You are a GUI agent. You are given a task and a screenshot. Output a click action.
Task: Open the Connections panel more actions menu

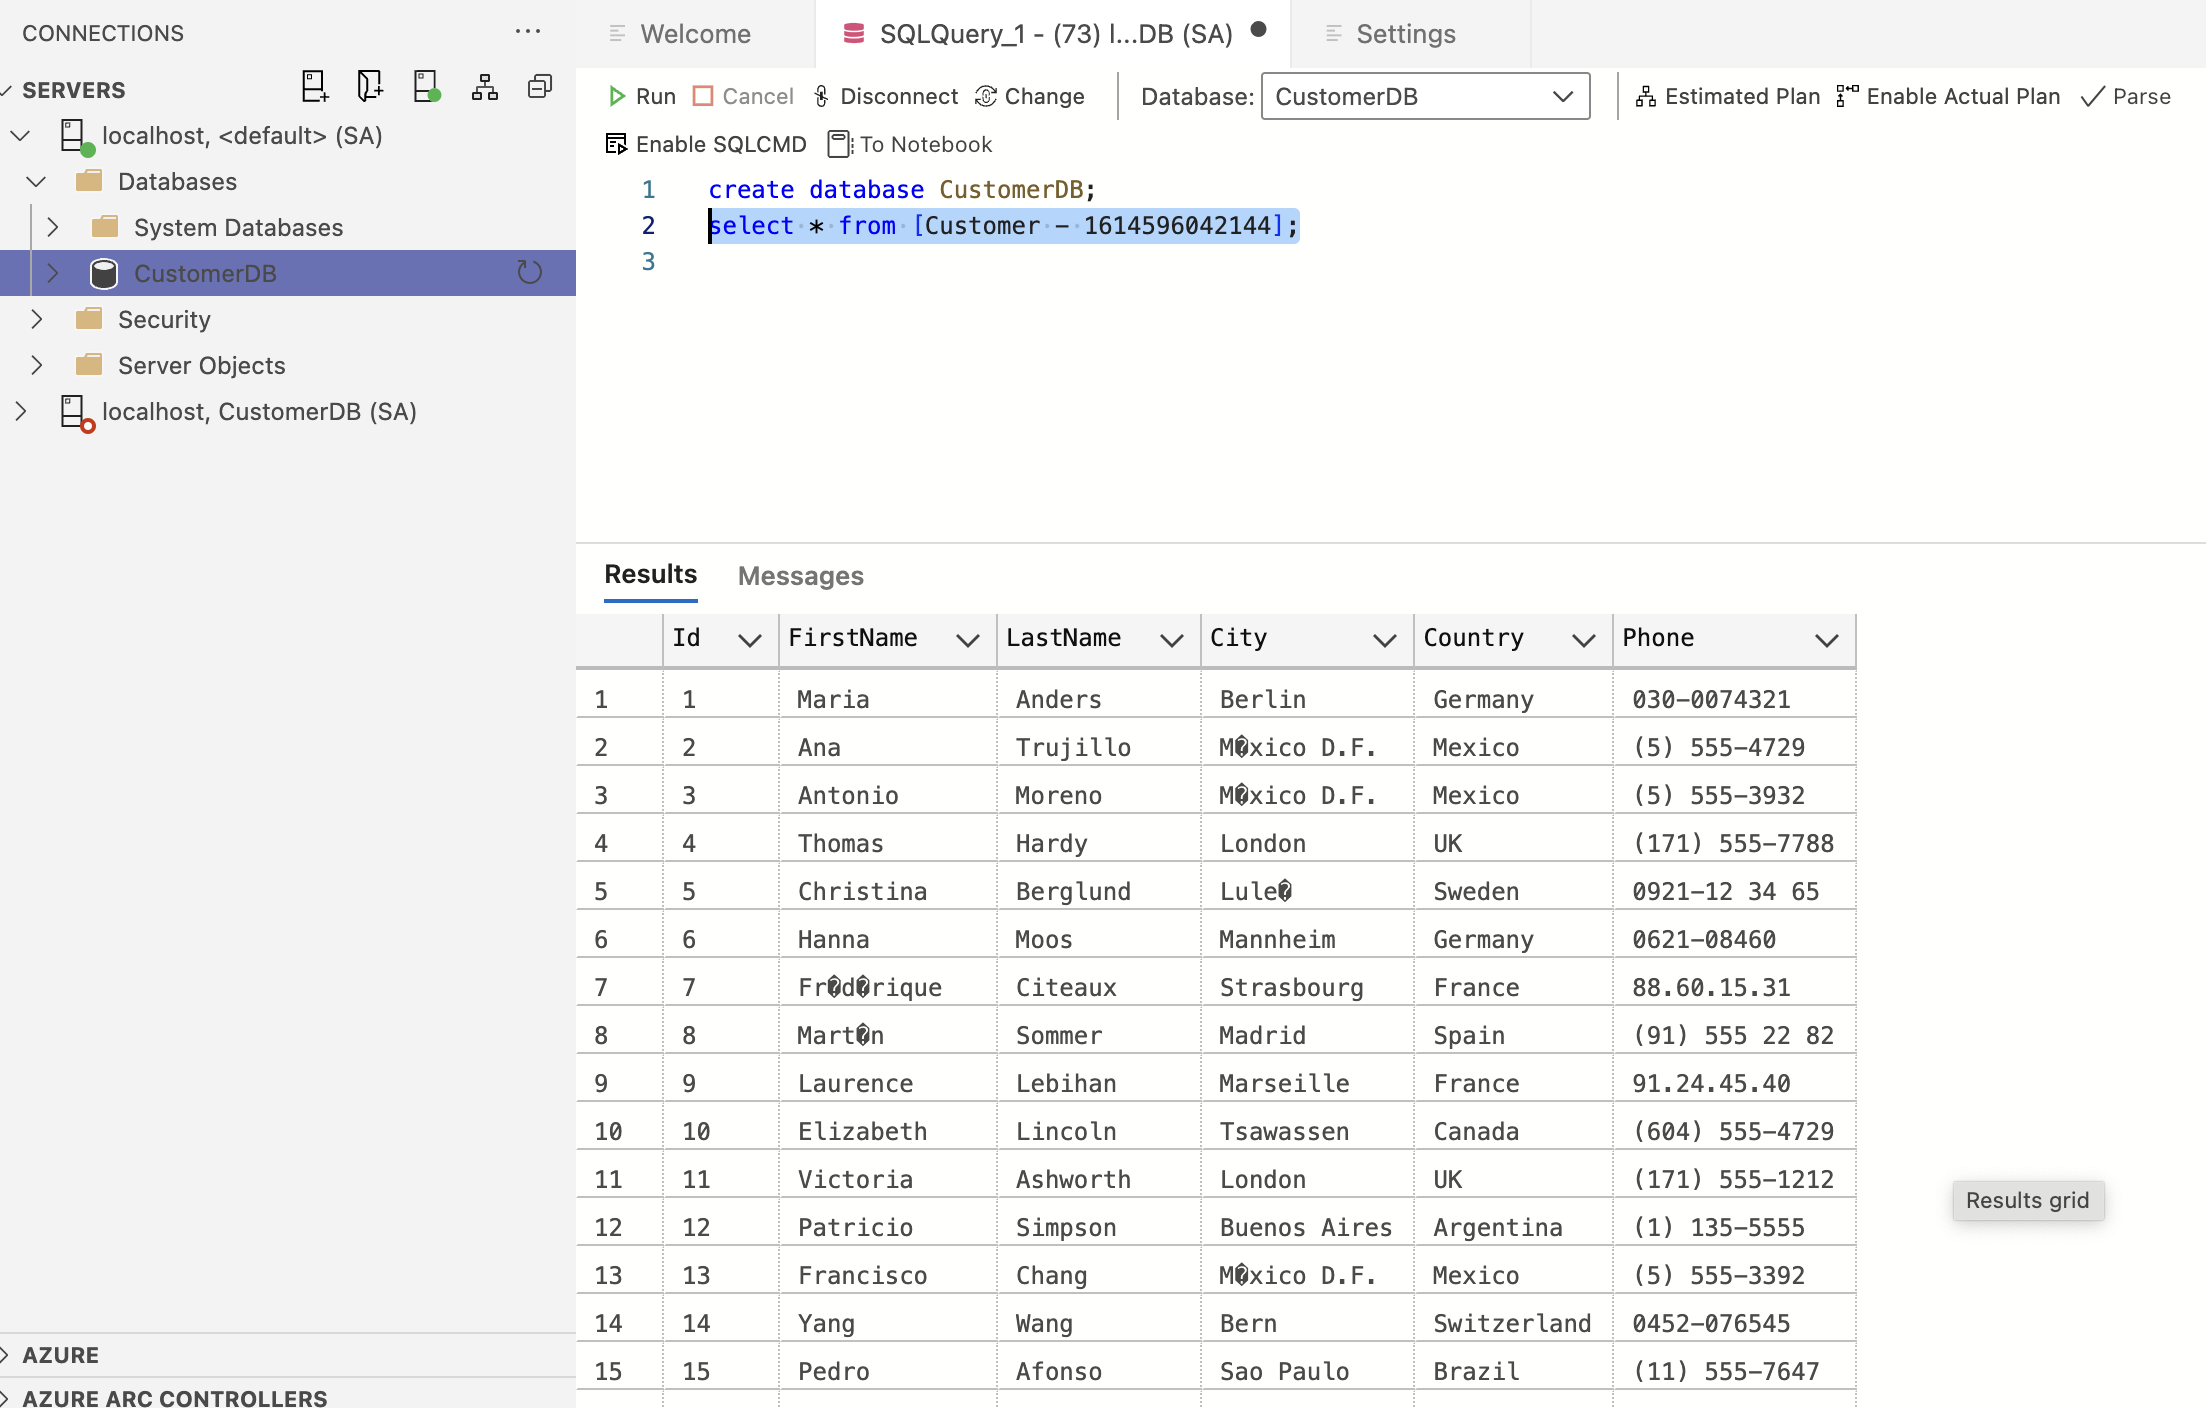click(x=527, y=33)
